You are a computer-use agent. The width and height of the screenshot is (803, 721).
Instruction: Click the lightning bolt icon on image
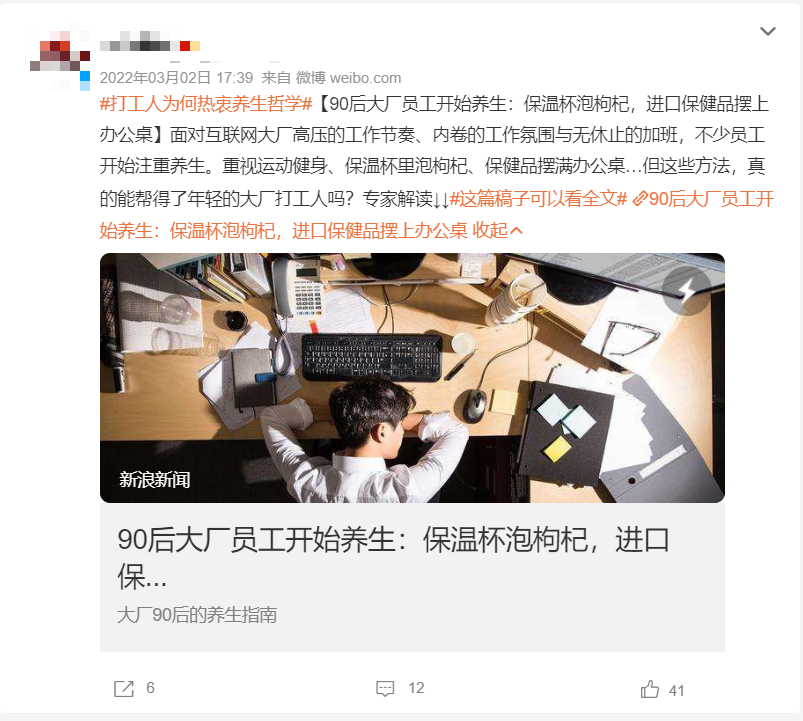pos(686,290)
